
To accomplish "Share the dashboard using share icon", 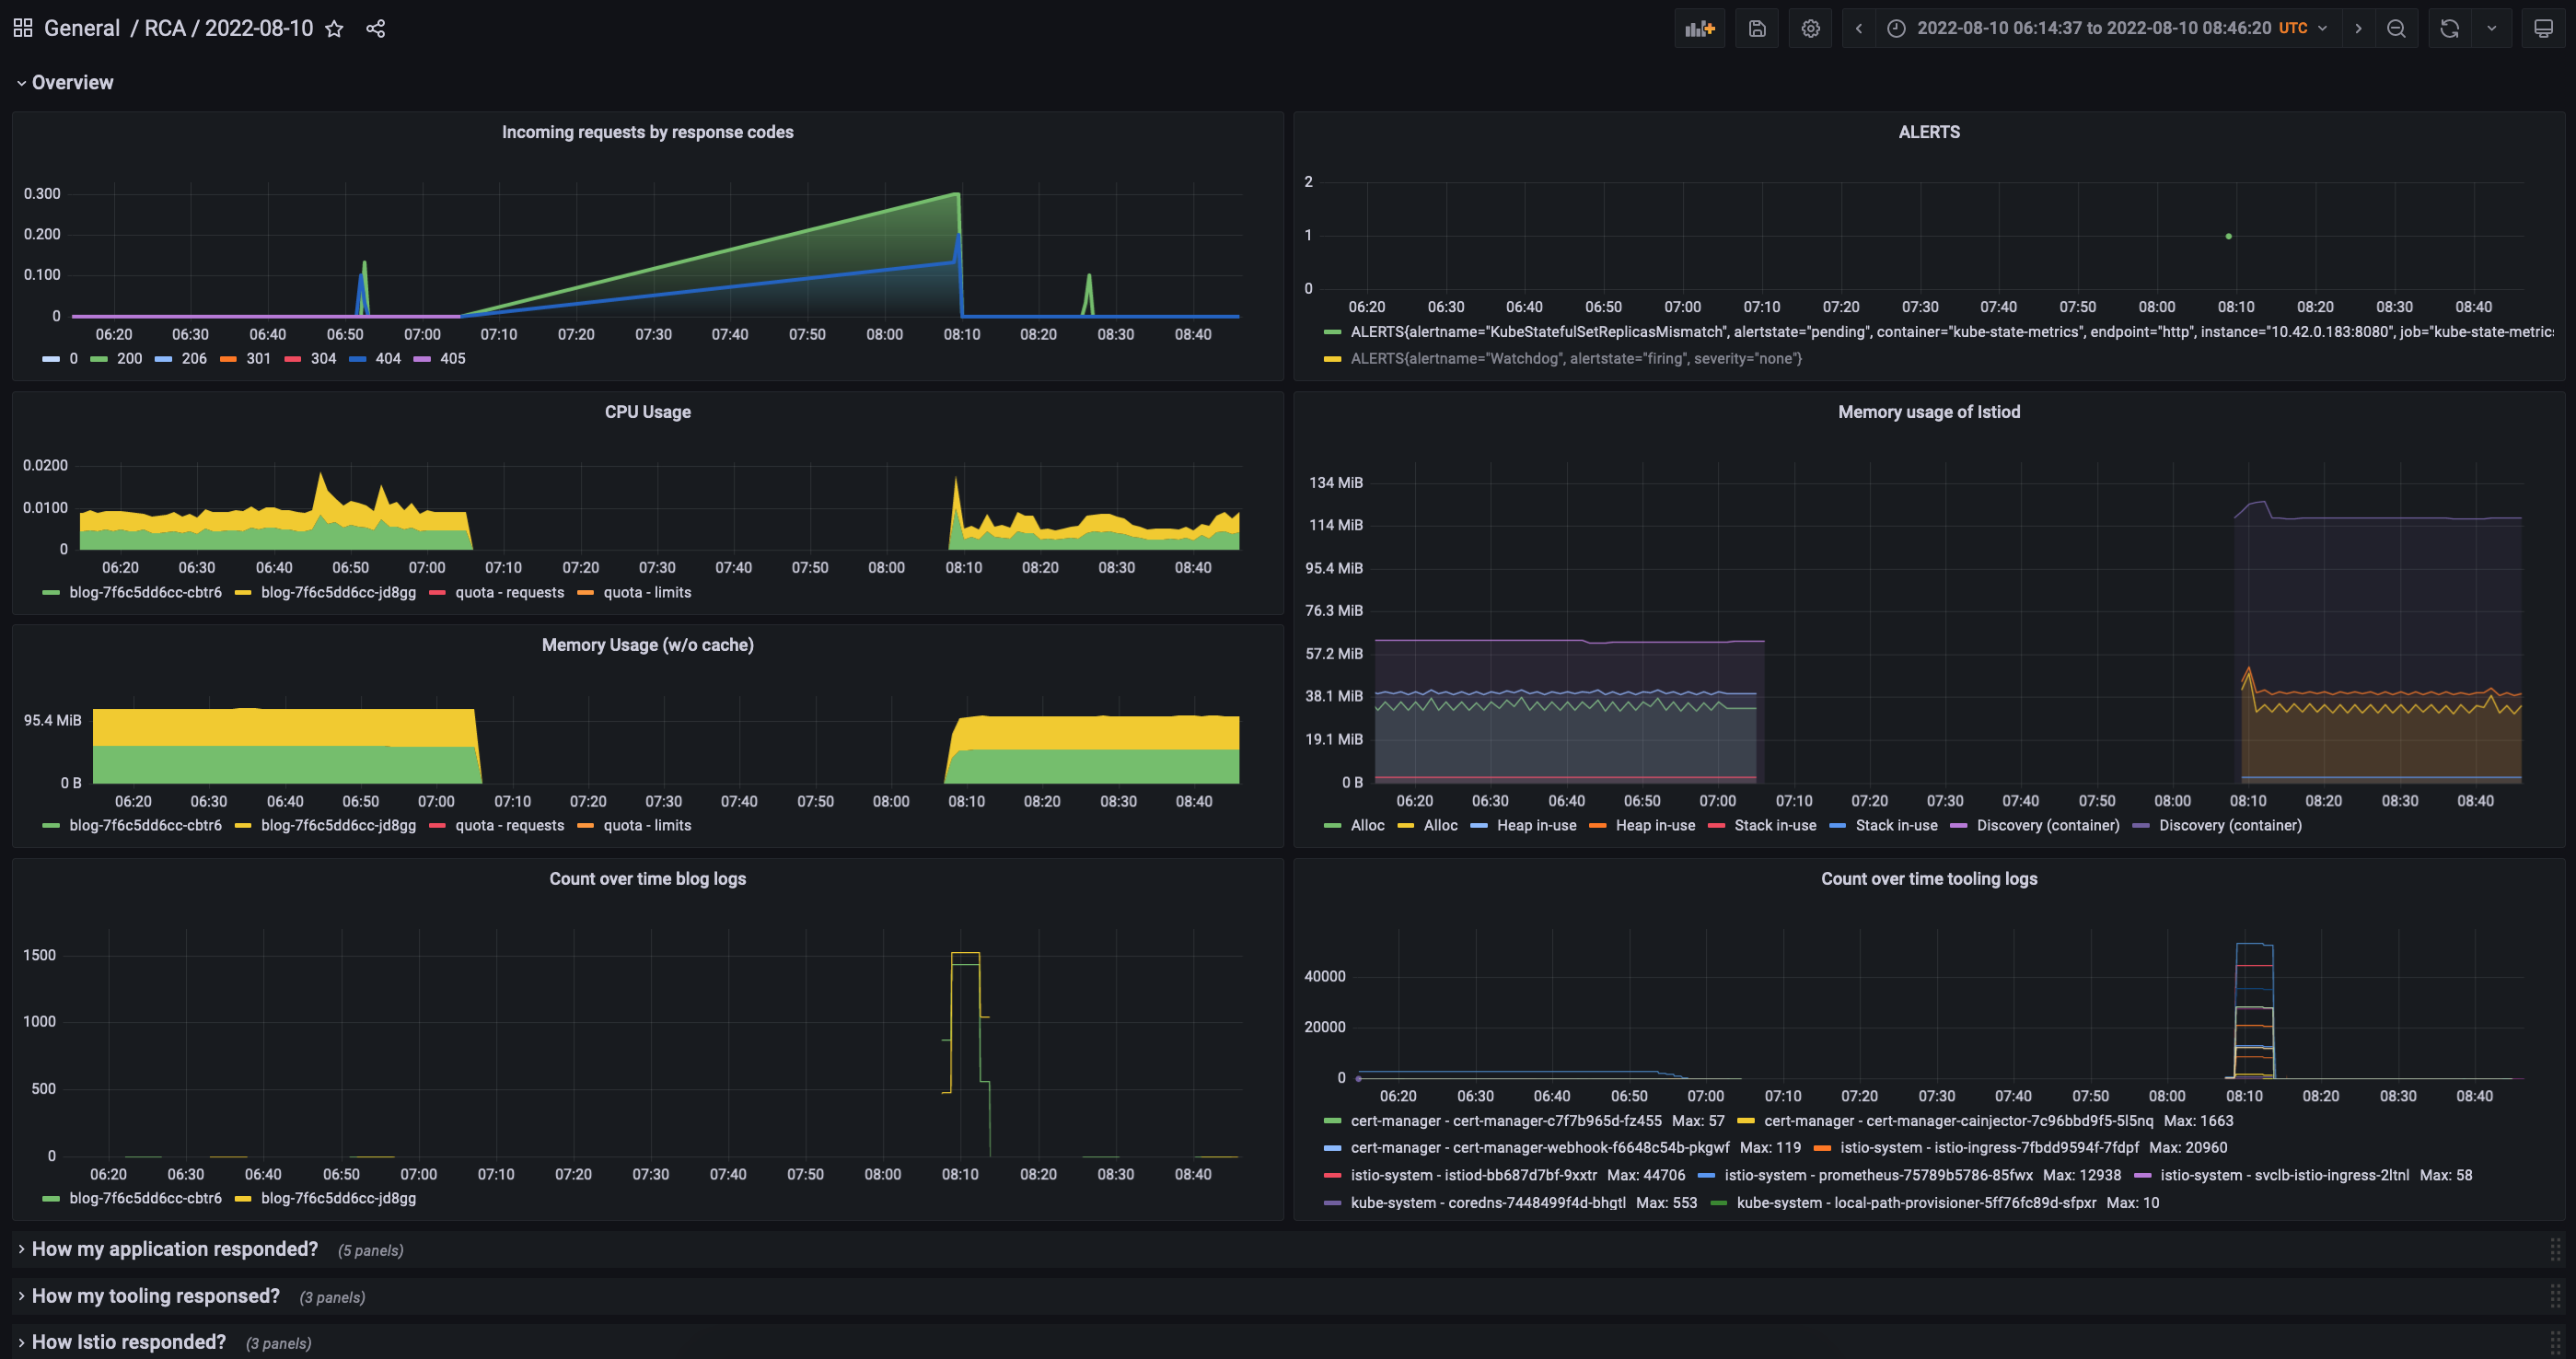I will [375, 29].
